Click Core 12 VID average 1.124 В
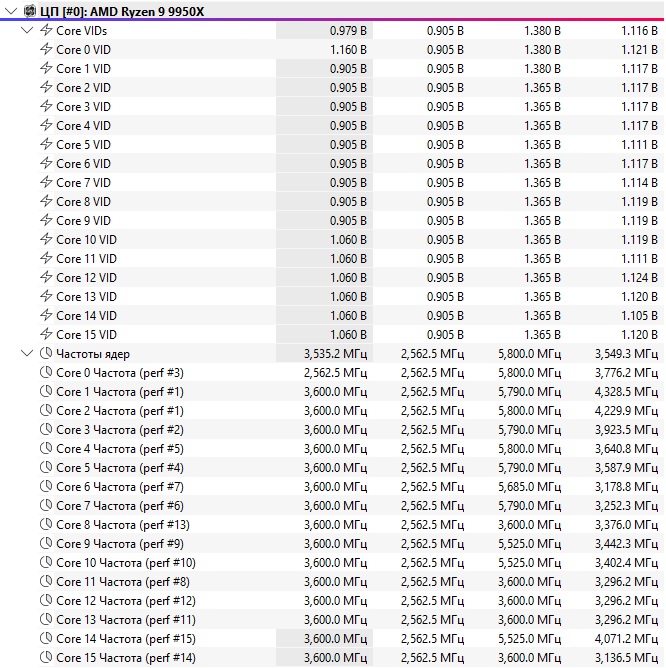666x668 pixels. [x=639, y=278]
